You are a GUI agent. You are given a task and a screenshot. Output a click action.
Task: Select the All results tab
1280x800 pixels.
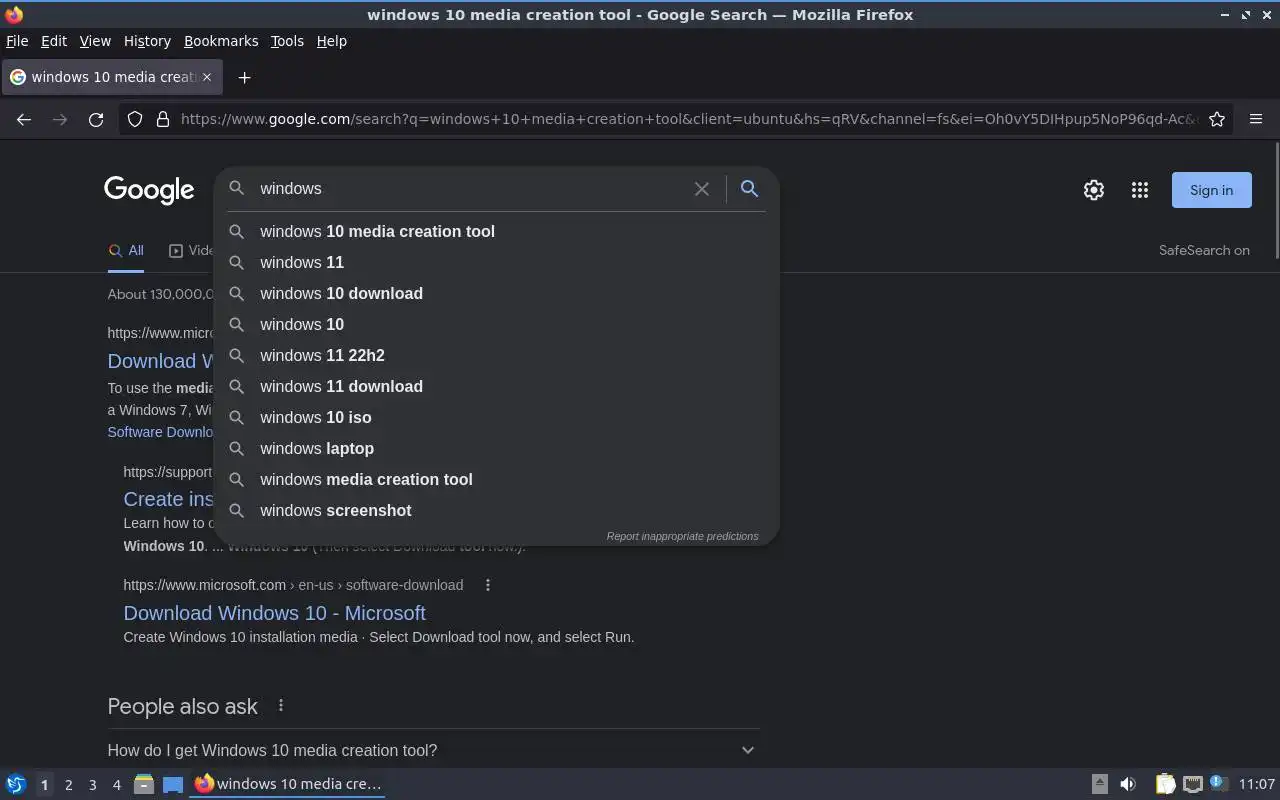coord(126,251)
